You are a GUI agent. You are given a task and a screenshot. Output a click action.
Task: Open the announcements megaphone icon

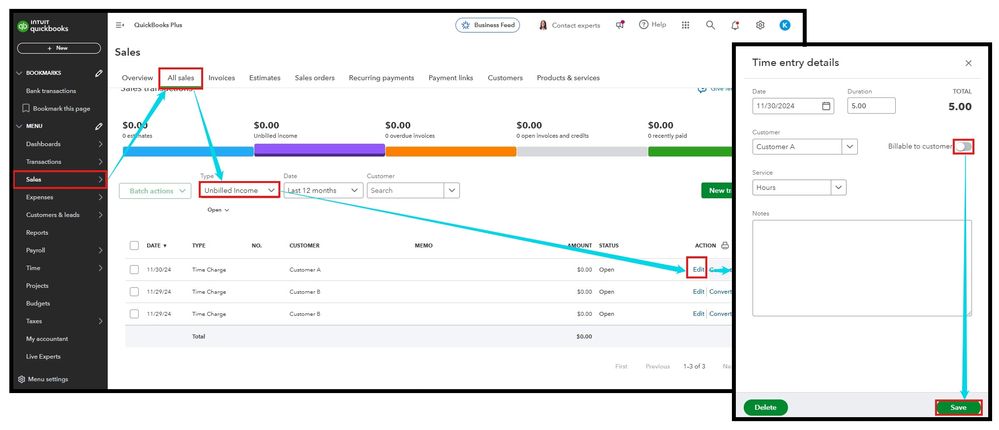click(x=619, y=25)
